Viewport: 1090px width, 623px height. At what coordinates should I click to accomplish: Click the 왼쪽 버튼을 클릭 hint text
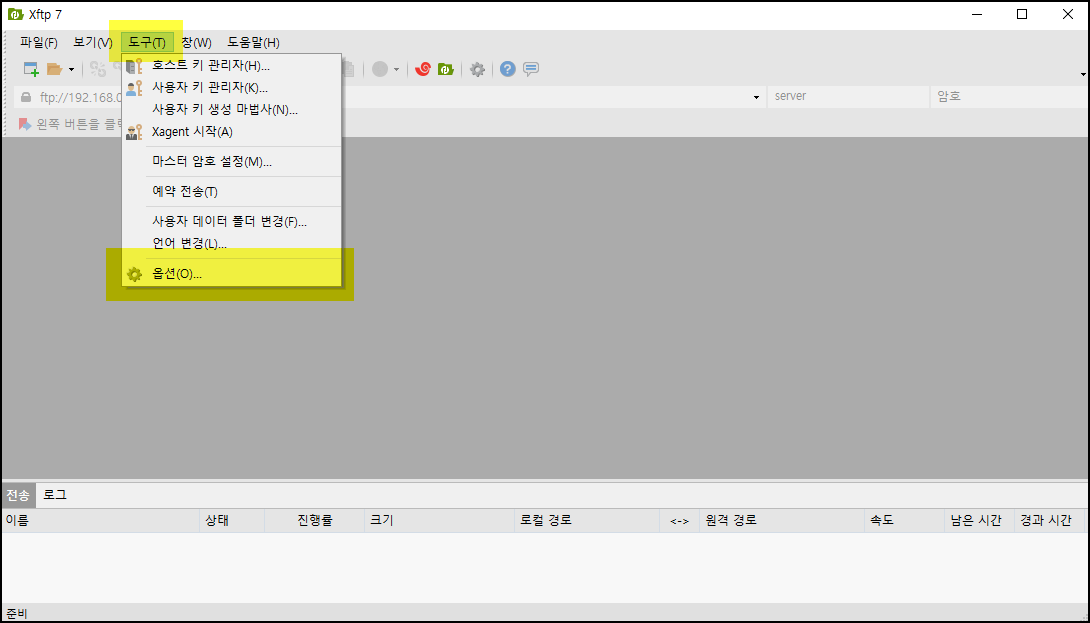point(80,124)
